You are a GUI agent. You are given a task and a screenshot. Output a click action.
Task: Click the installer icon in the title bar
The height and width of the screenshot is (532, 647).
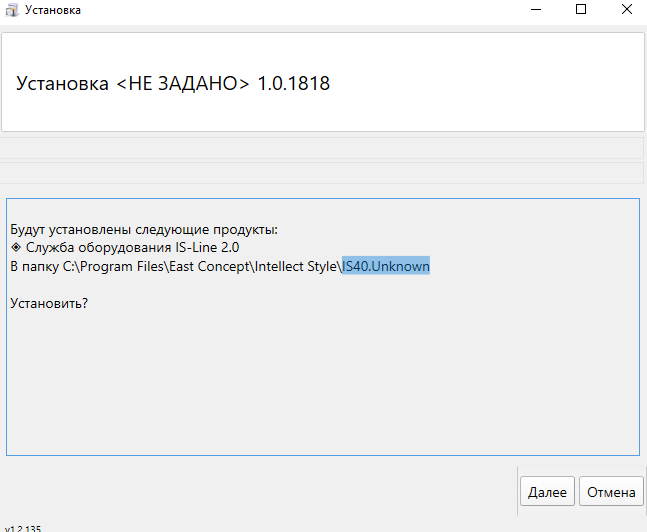[x=12, y=10]
